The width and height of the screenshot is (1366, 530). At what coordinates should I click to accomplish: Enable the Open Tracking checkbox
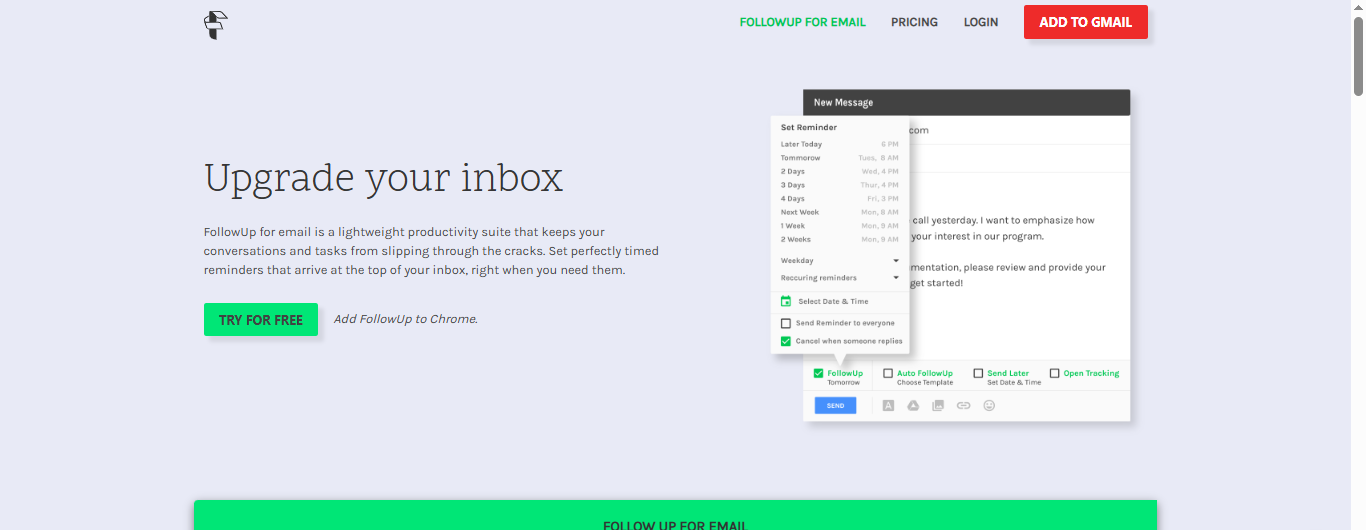point(1054,373)
